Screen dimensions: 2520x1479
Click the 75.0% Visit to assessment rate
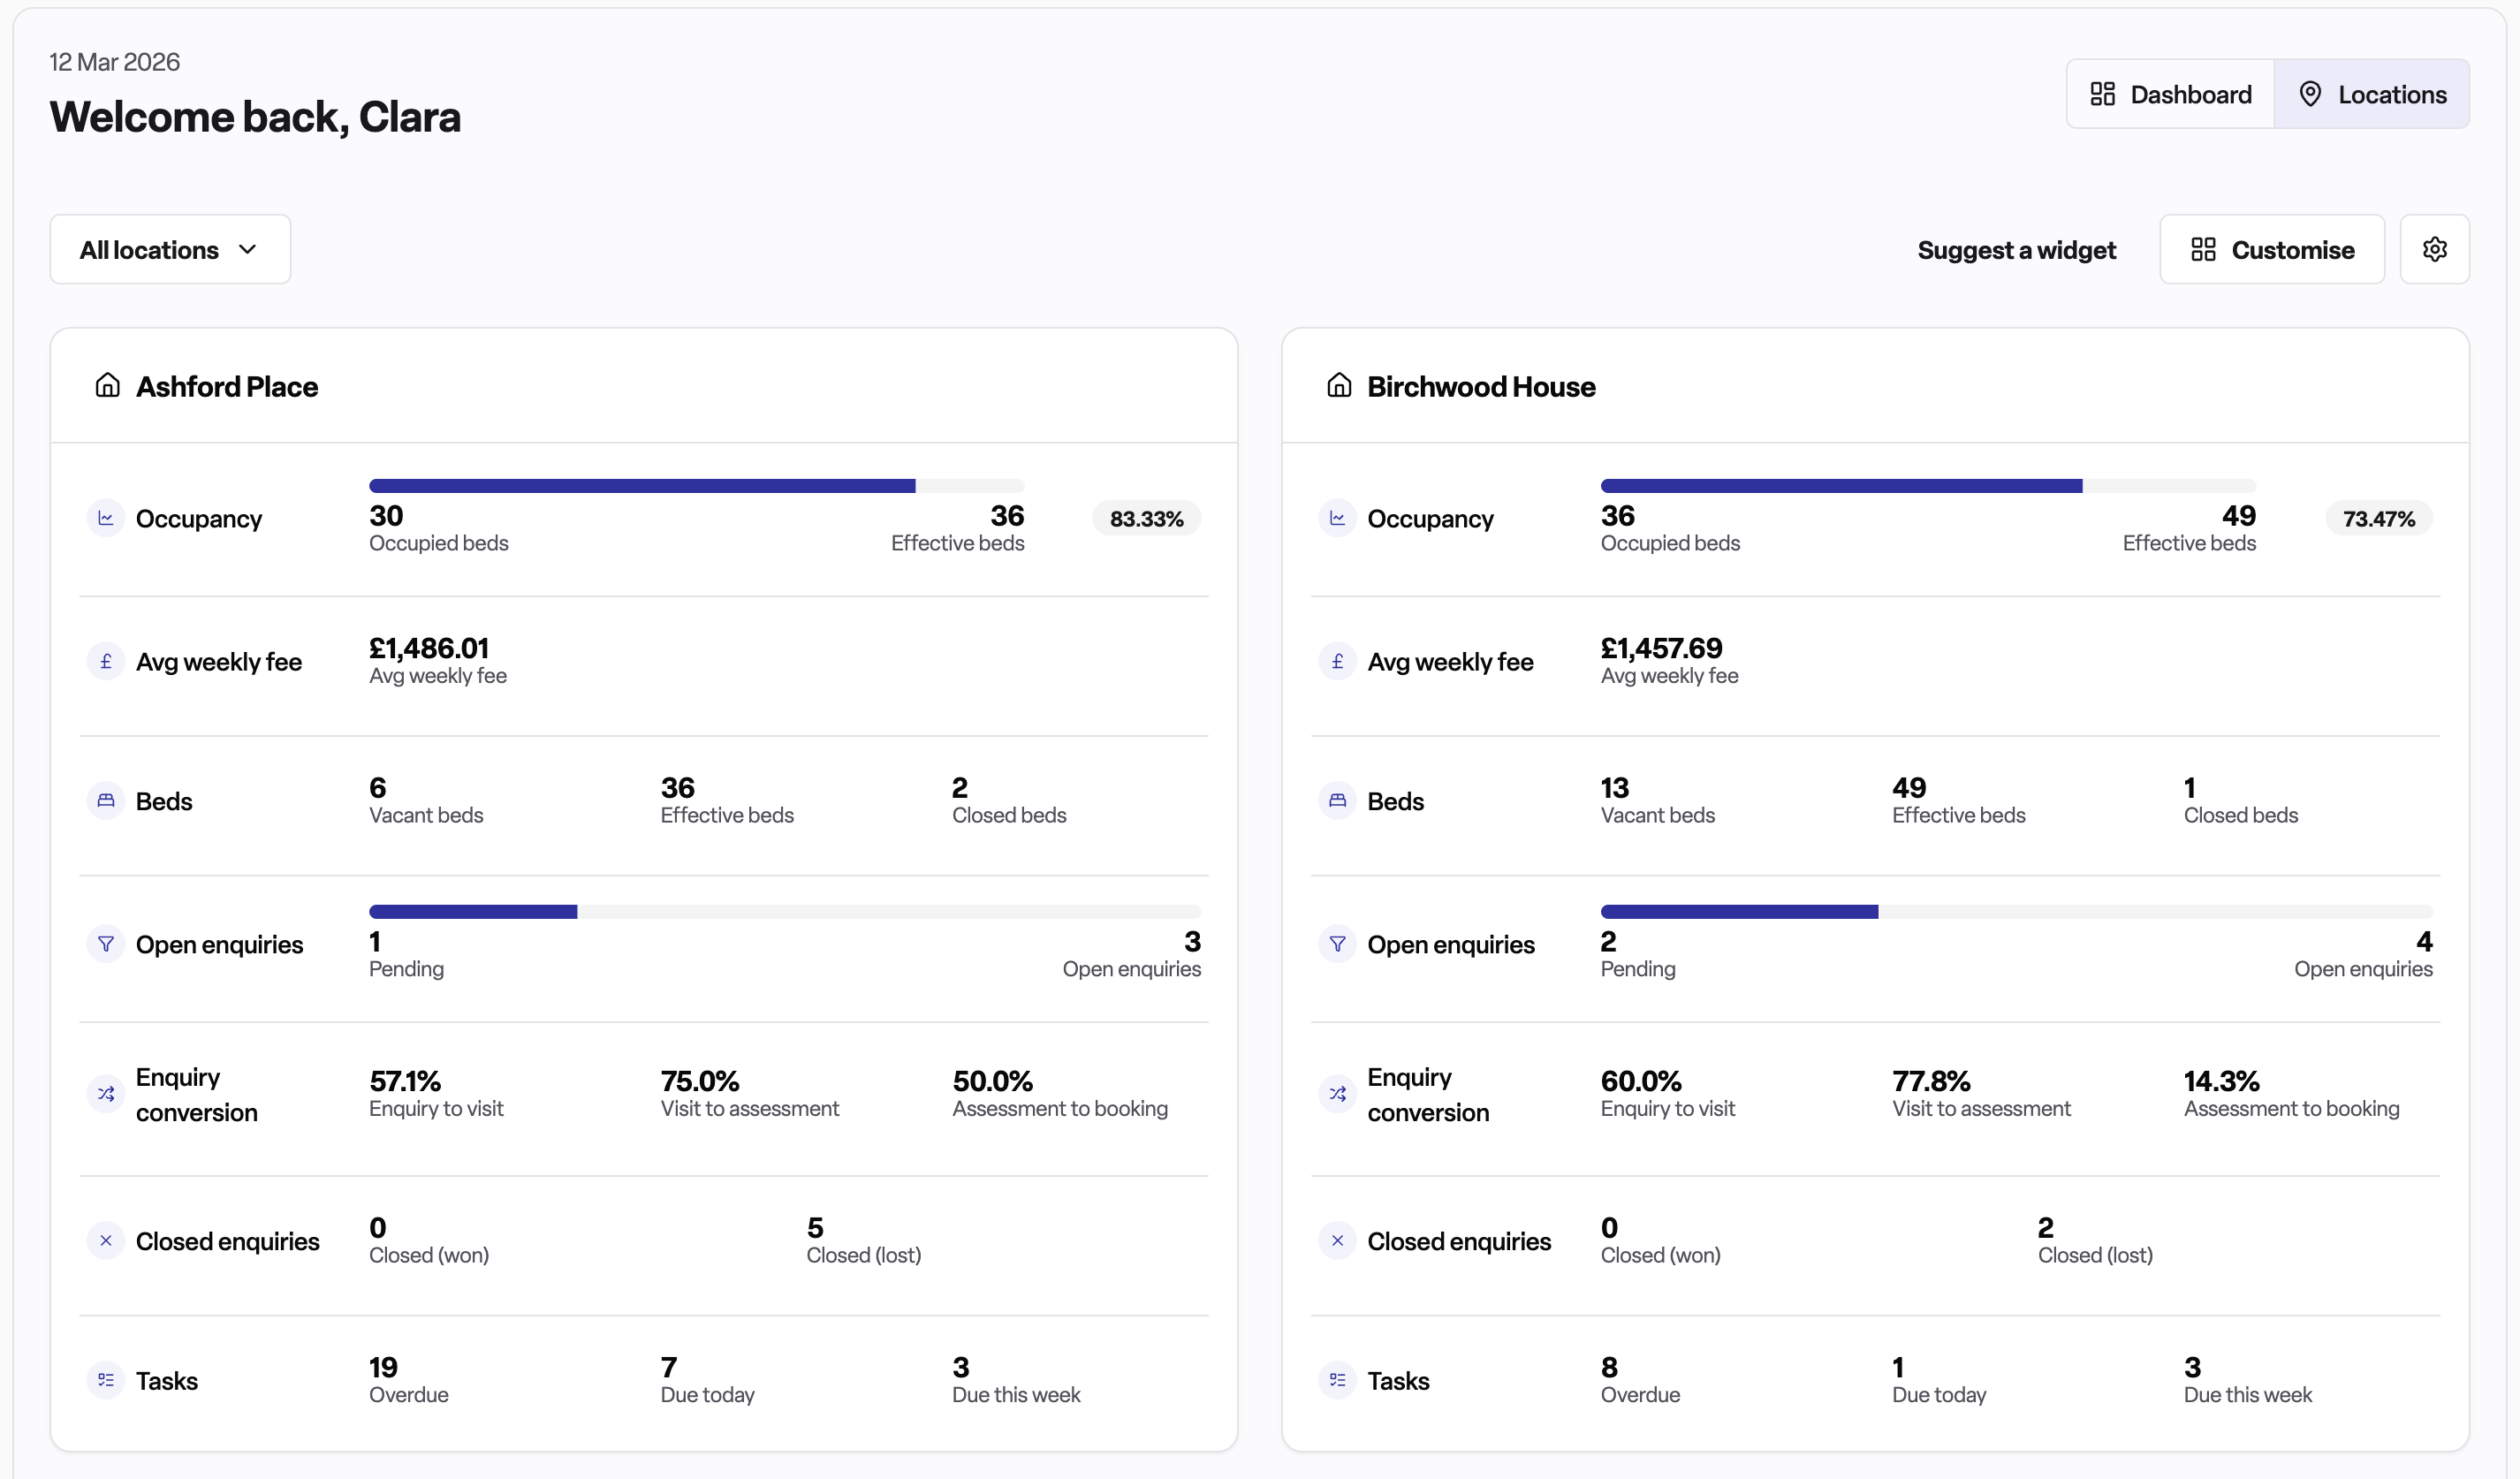point(700,1081)
